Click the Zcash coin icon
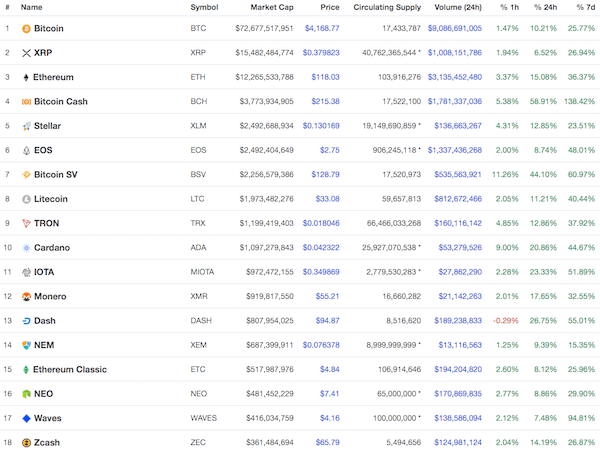 point(26,443)
